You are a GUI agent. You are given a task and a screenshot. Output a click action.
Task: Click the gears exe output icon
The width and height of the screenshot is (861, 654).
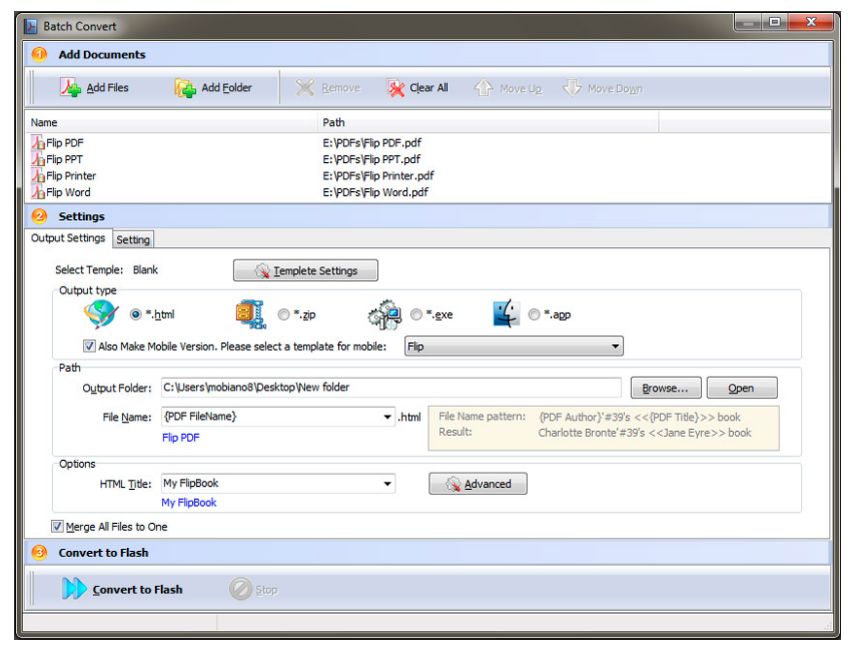(x=384, y=315)
